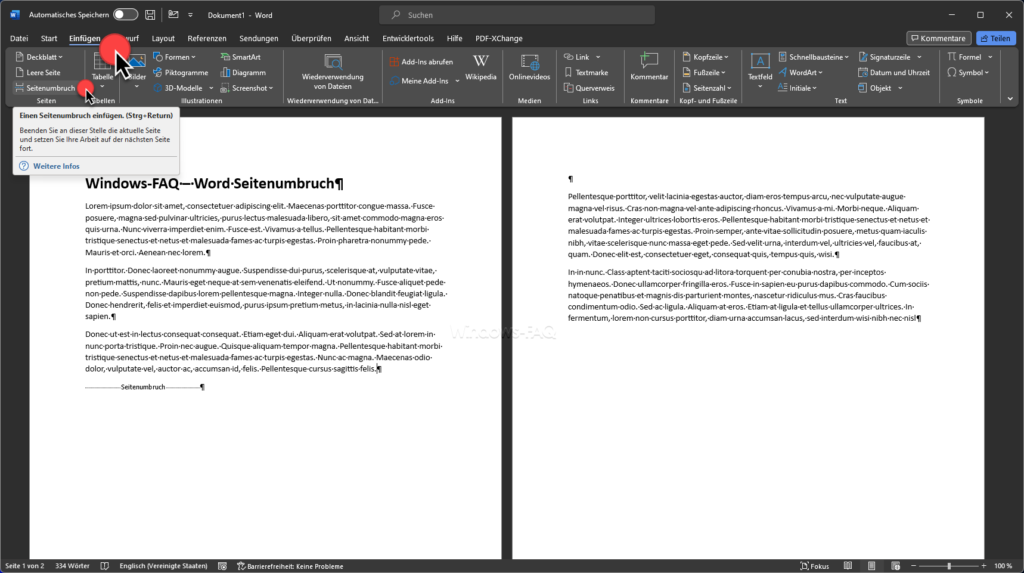Image resolution: width=1024 pixels, height=573 pixels.
Task: Click Add-Ins abrufen
Action: click(x=421, y=62)
